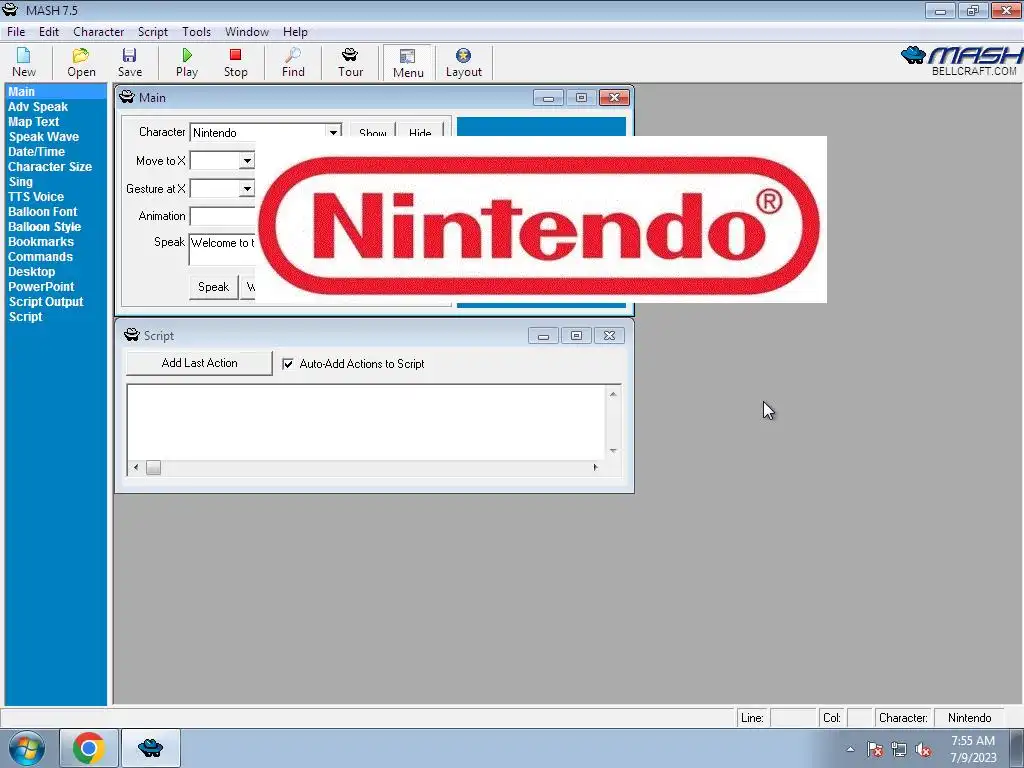Click the Layout toolbar icon
This screenshot has height=768, width=1024.
464,63
